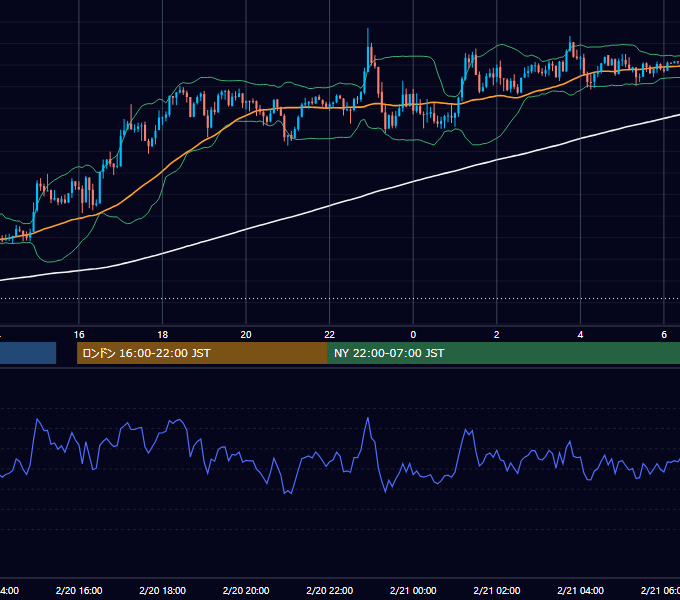Click the 2/20 20:00 label on oscillator axis
The height and width of the screenshot is (600, 680).
coord(246,590)
